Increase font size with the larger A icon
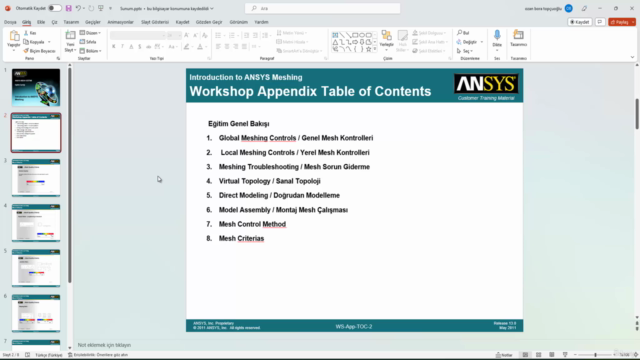 coord(187,36)
